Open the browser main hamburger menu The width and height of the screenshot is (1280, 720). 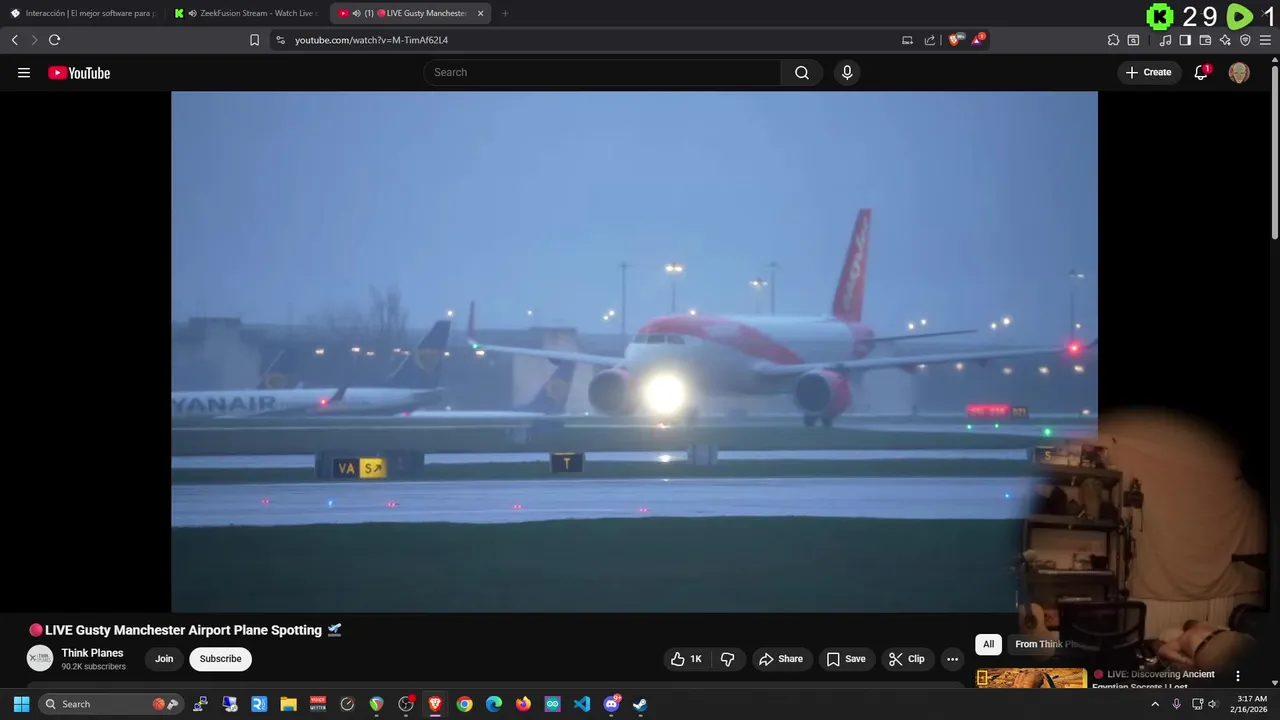(1267, 40)
